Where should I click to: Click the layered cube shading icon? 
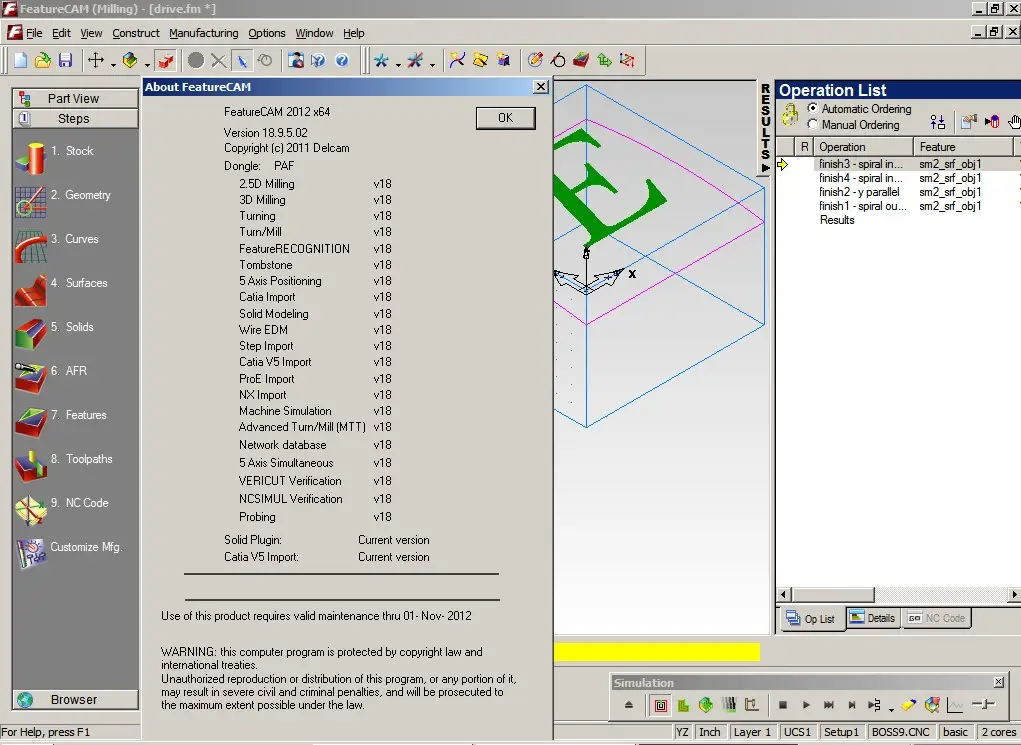(x=130, y=61)
